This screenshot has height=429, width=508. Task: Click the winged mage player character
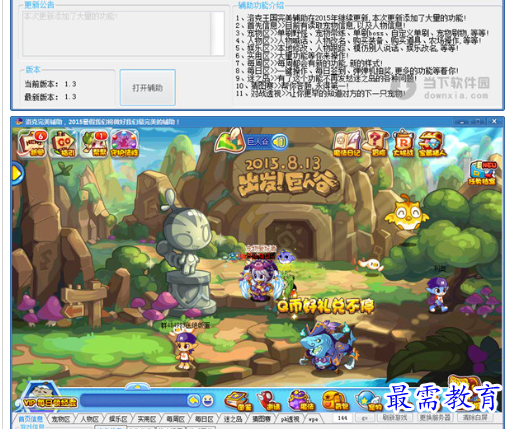(261, 280)
